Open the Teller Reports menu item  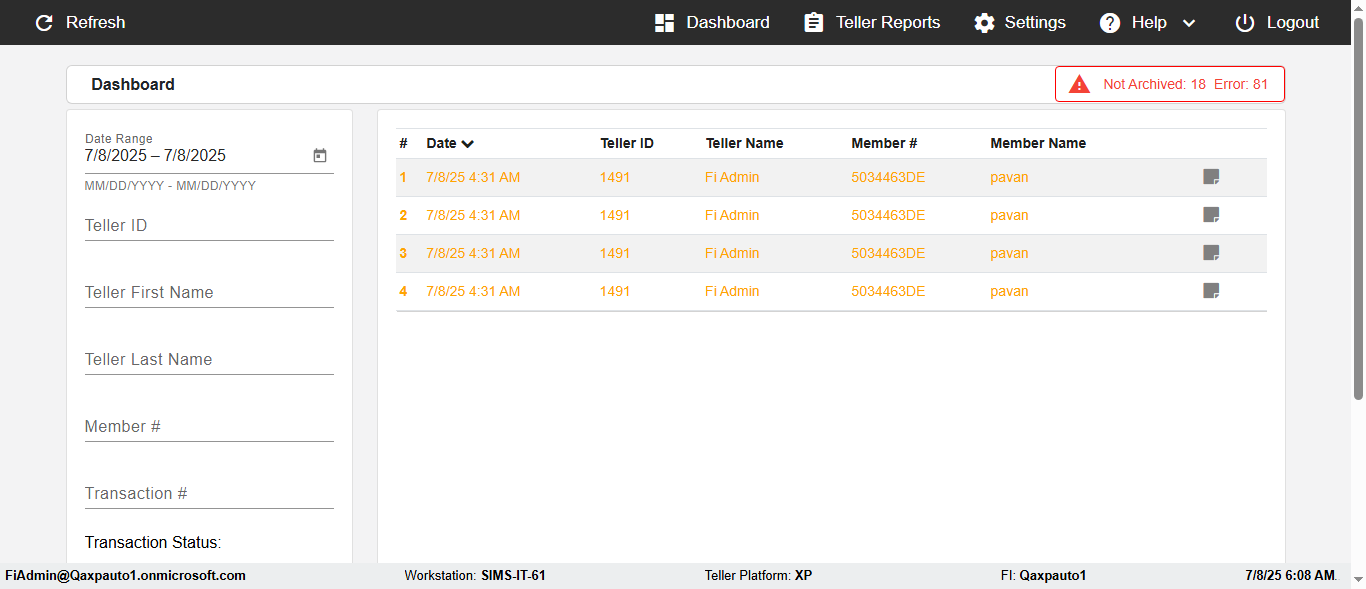(x=872, y=22)
